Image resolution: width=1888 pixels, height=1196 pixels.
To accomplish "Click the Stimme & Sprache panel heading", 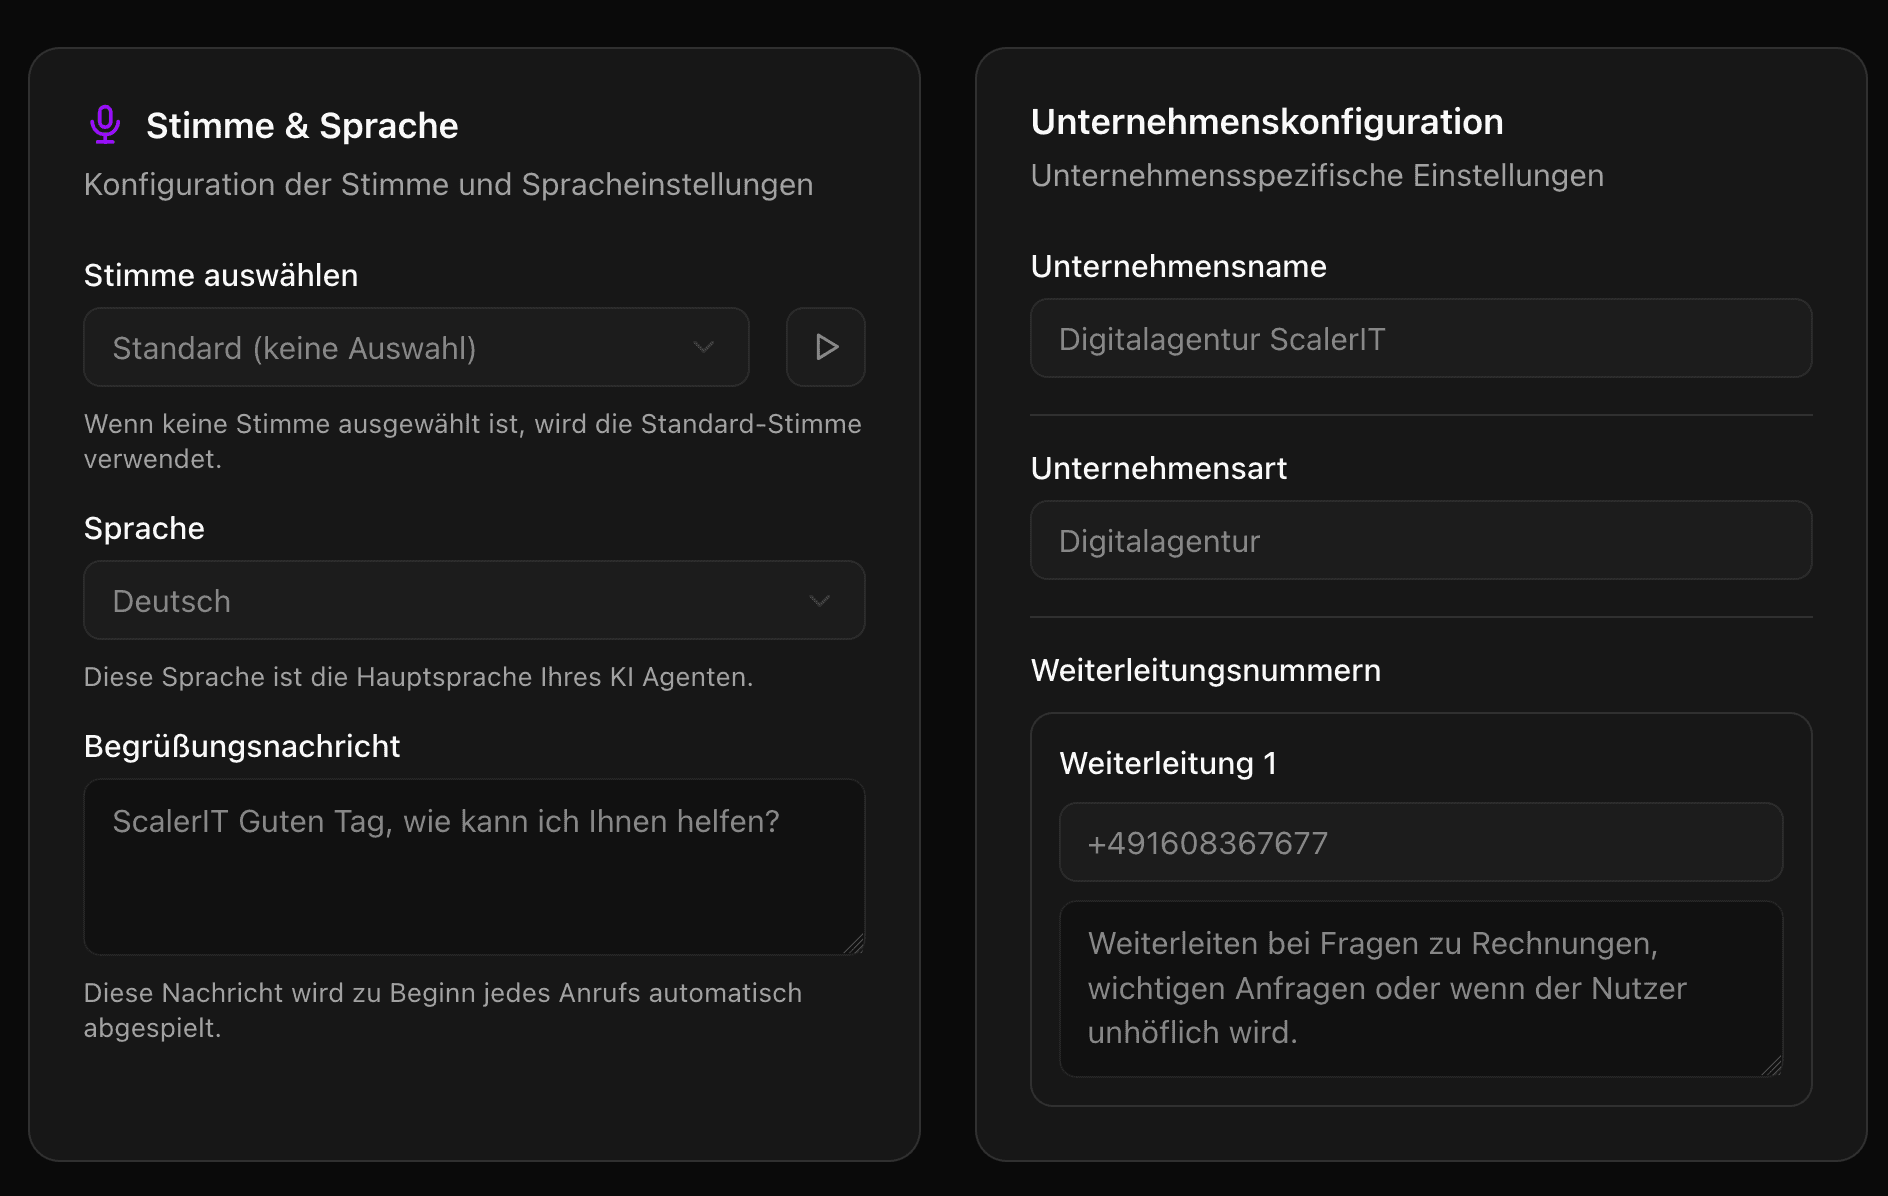I will tap(303, 125).
